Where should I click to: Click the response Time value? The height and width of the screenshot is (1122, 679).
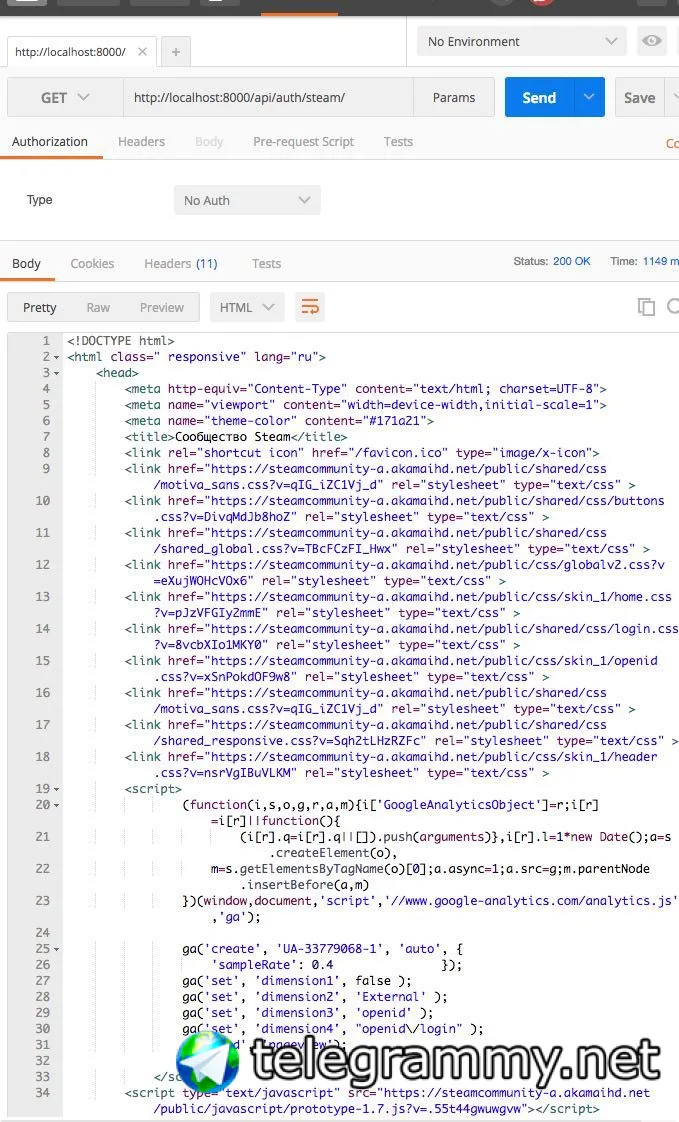(x=660, y=261)
